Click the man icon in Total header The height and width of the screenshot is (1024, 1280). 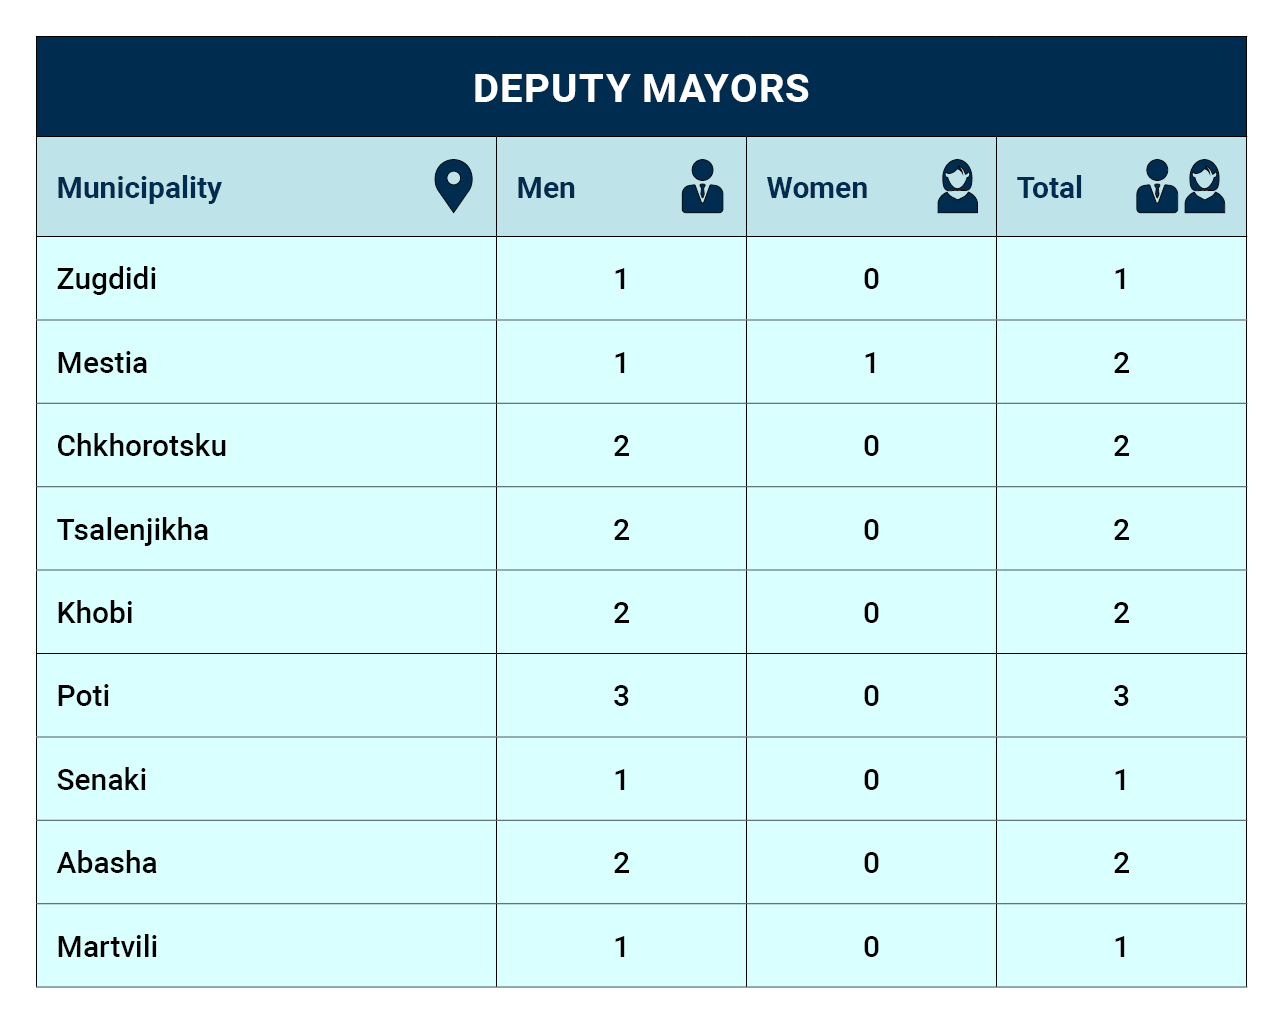[x=1157, y=186]
